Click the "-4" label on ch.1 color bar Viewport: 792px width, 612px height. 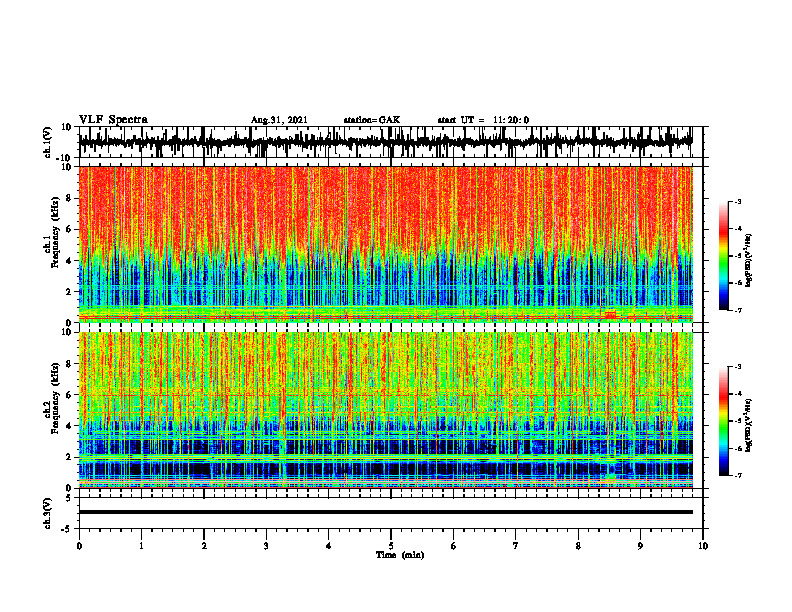738,229
